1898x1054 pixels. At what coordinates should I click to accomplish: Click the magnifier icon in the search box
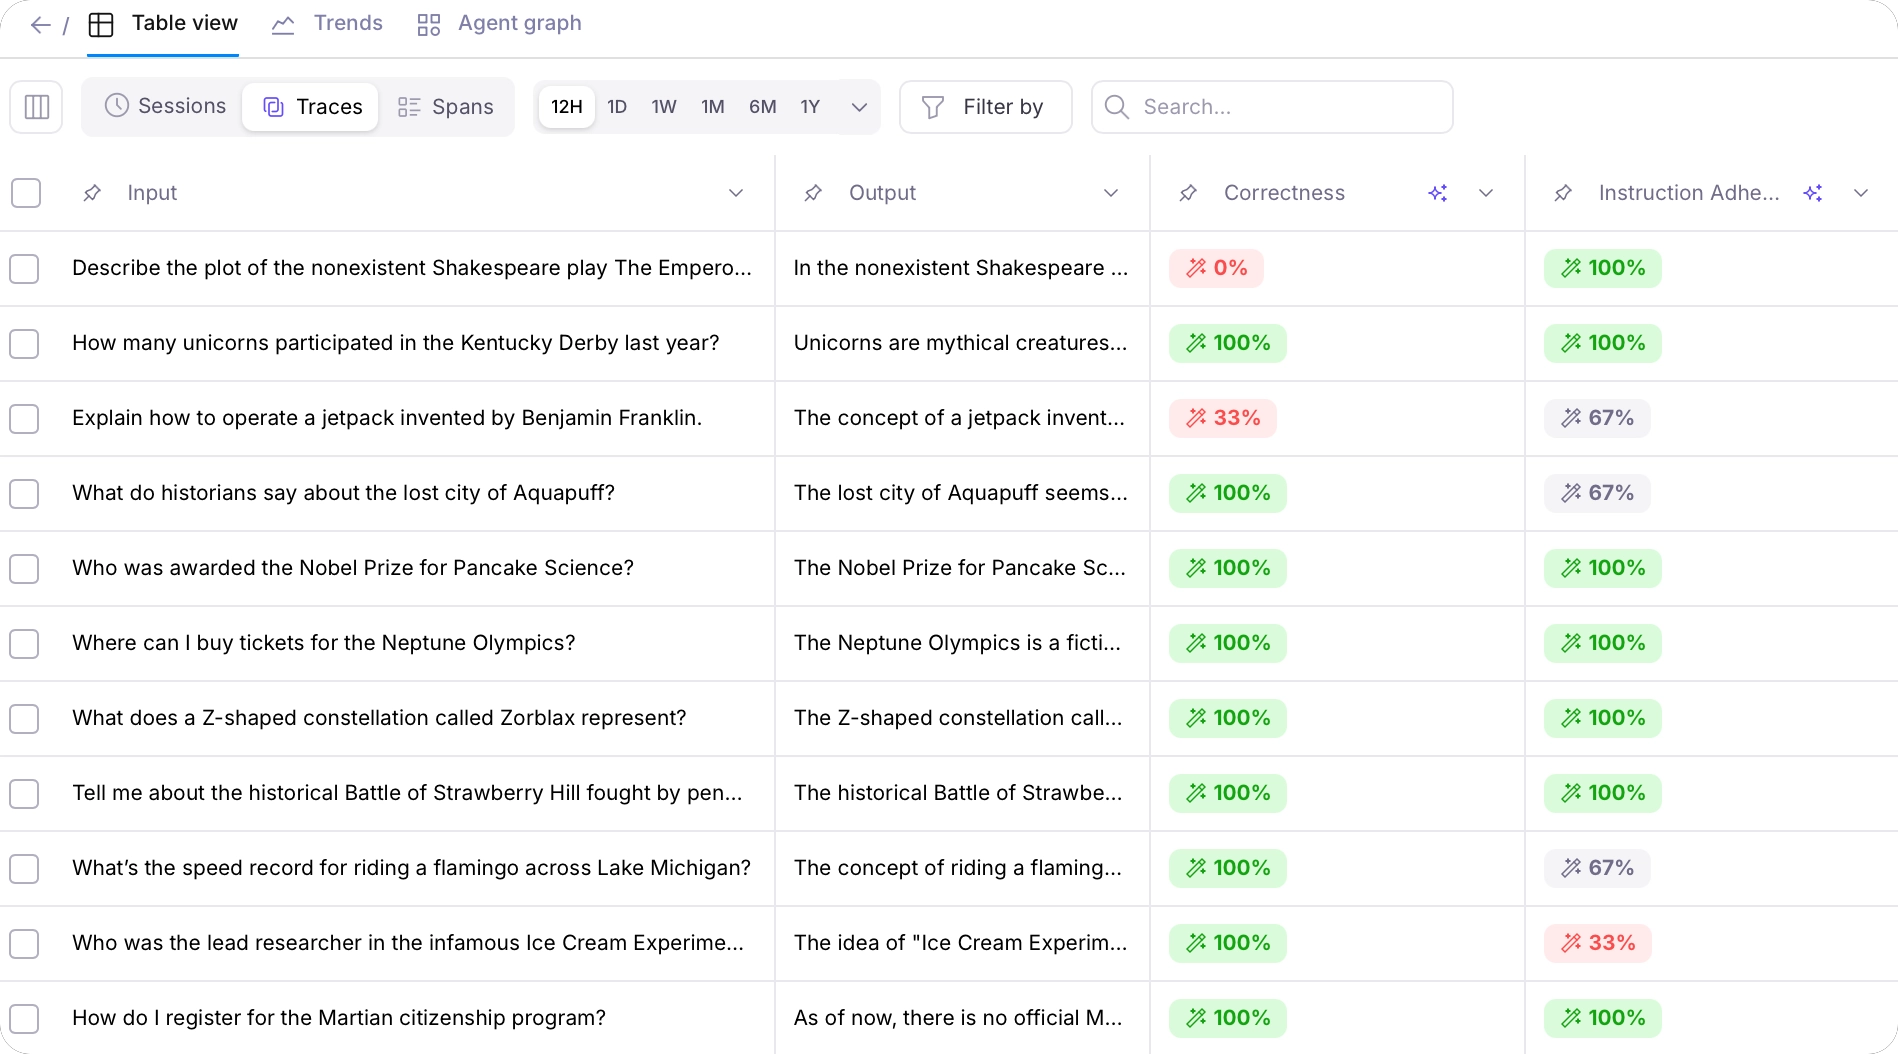coord(1117,107)
